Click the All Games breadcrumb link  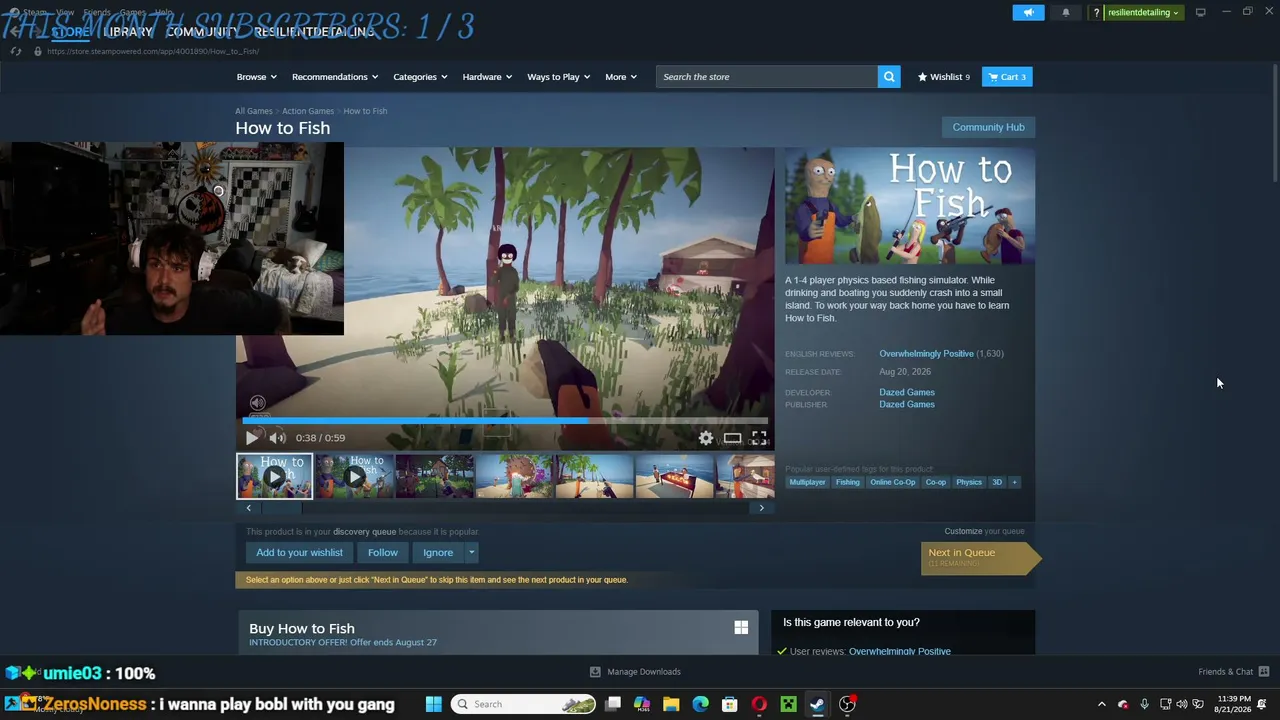254,111
